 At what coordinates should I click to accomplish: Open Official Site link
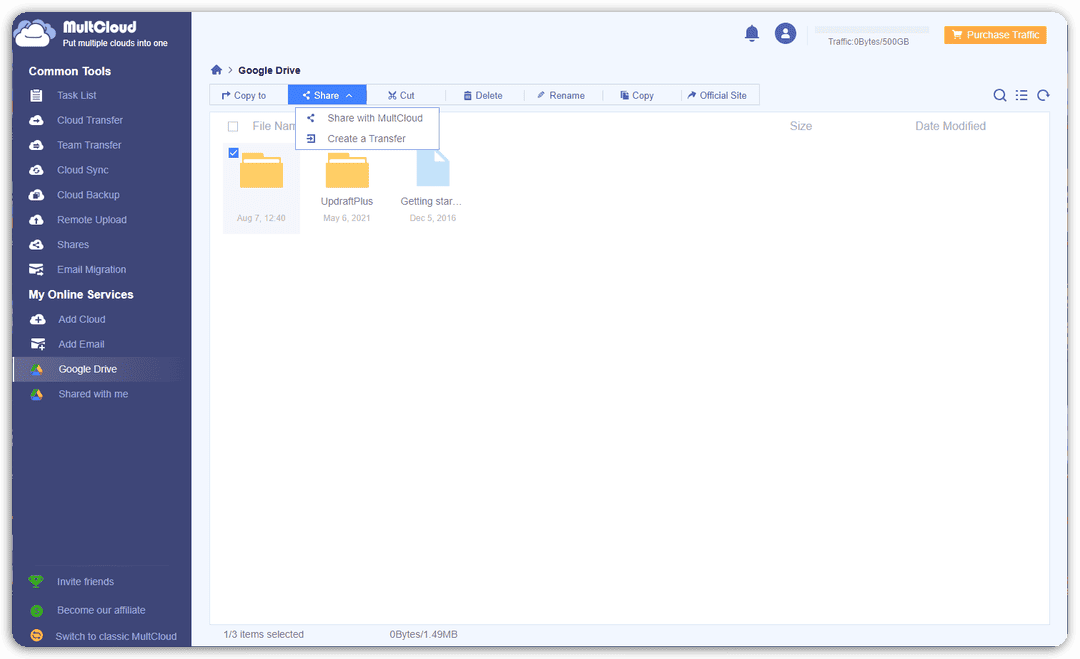(717, 95)
